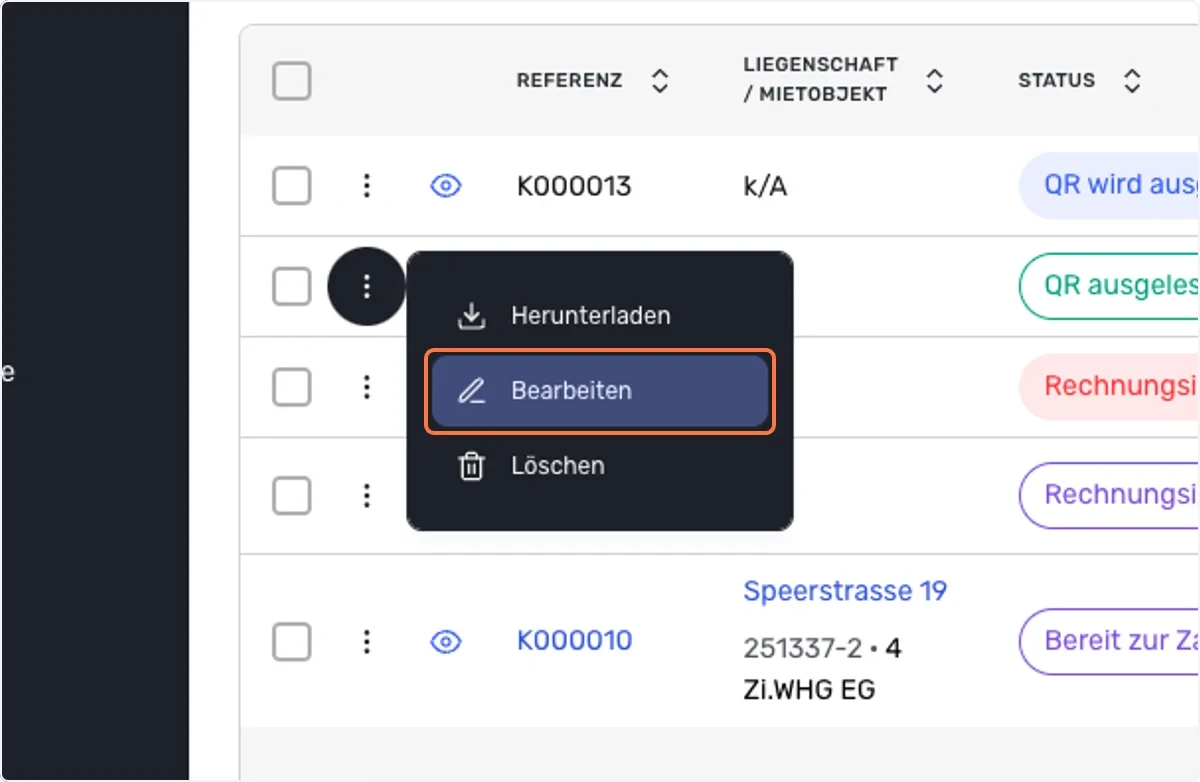Check the box in the QR ausgeles row
The image size is (1200, 782).
click(x=292, y=287)
